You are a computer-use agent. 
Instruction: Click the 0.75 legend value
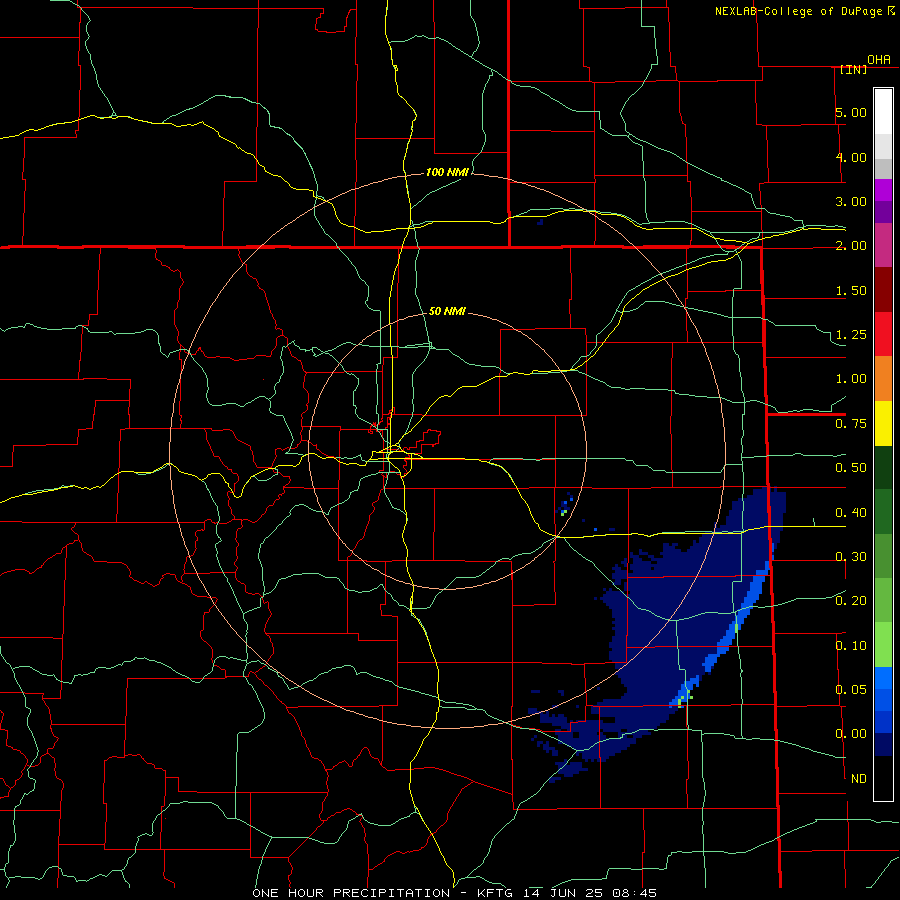click(x=851, y=424)
